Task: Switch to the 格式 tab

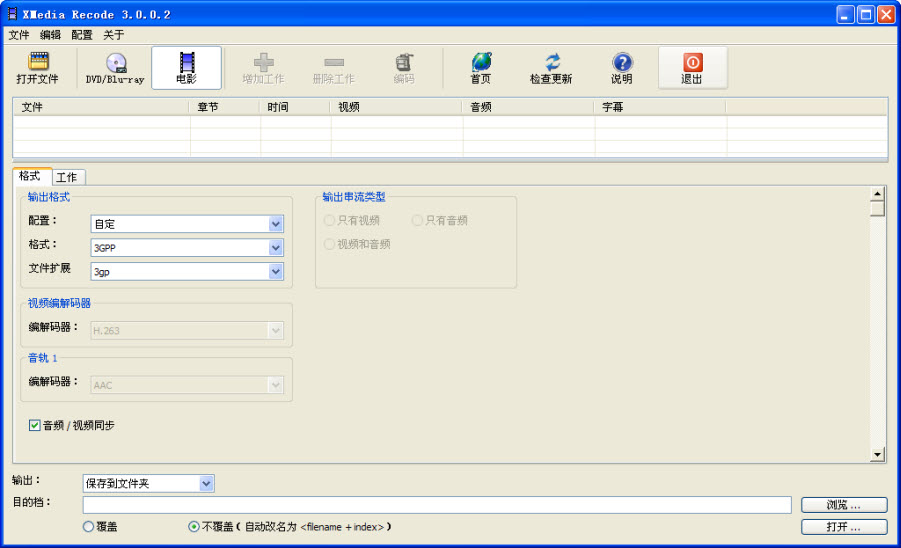Action: click(x=30, y=176)
